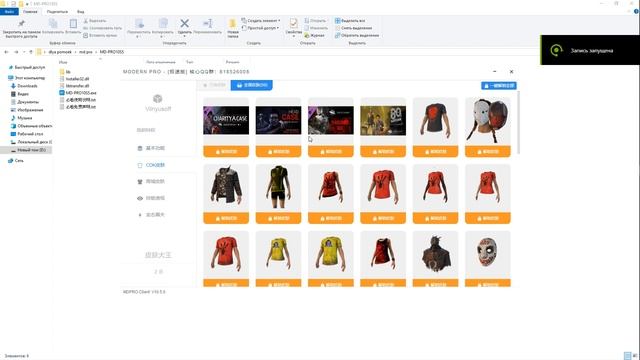The image size is (640, 360).
Task: Click Вырезать scissors in Explorer ribbon
Action: pos(95,20)
